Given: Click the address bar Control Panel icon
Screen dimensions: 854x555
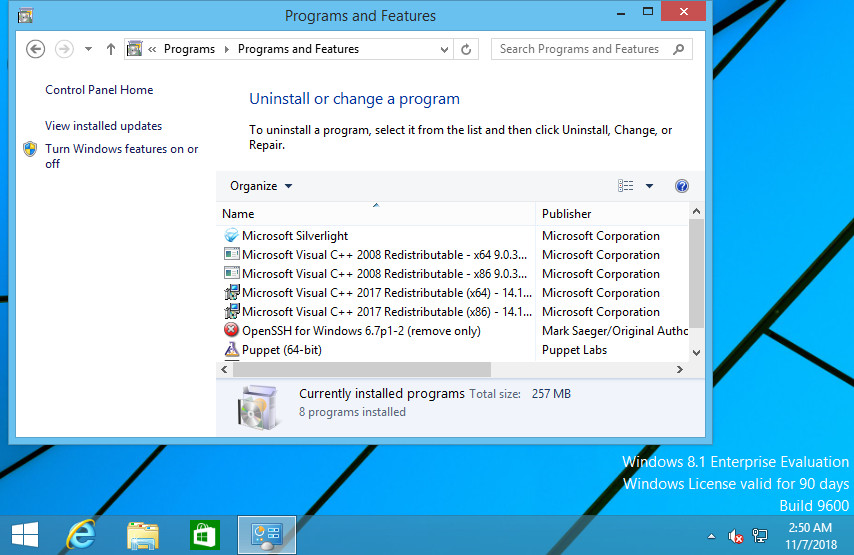Looking at the screenshot, I should 135,49.
